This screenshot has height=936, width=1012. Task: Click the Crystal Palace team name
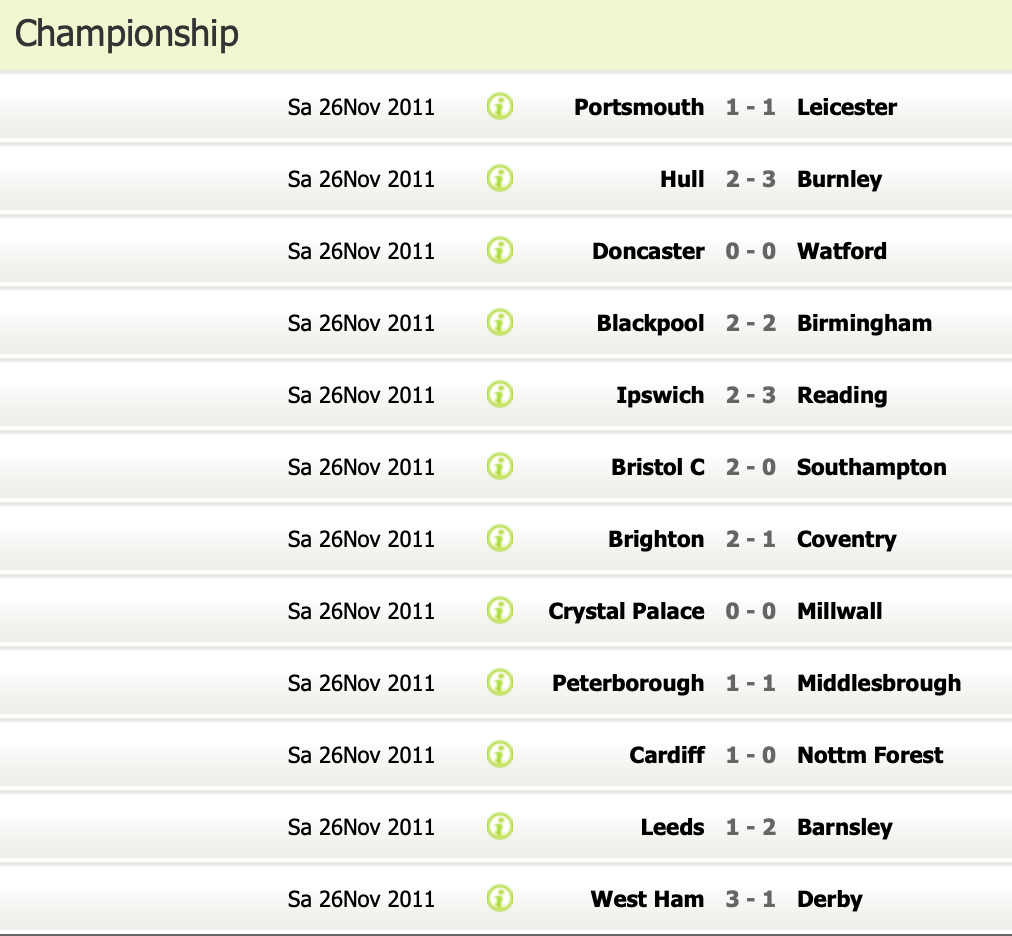tap(626, 611)
